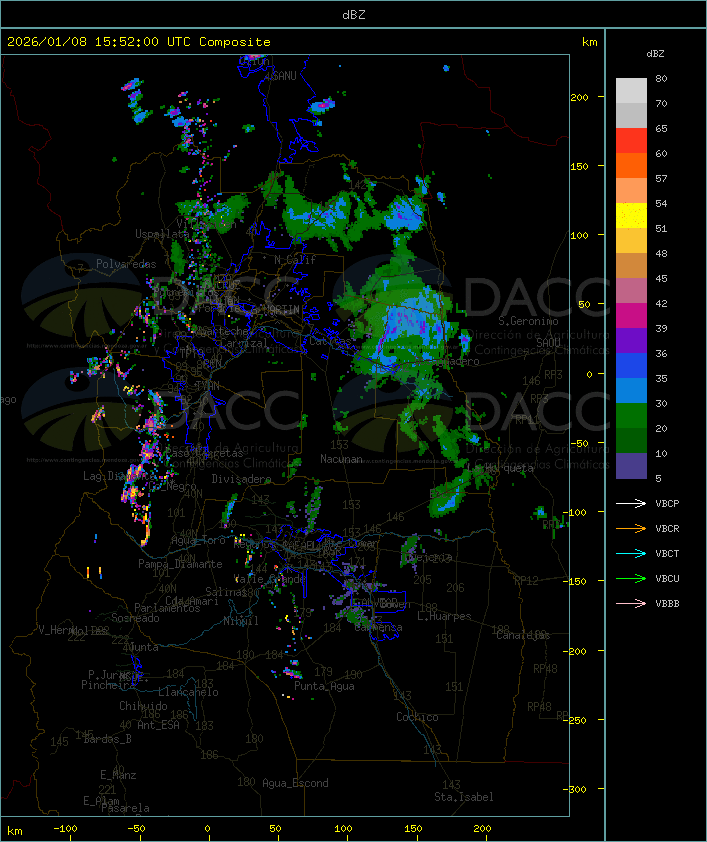Screen dimensions: 707x842
Task: Click the Sta.Isabel location label
Action: [463, 797]
